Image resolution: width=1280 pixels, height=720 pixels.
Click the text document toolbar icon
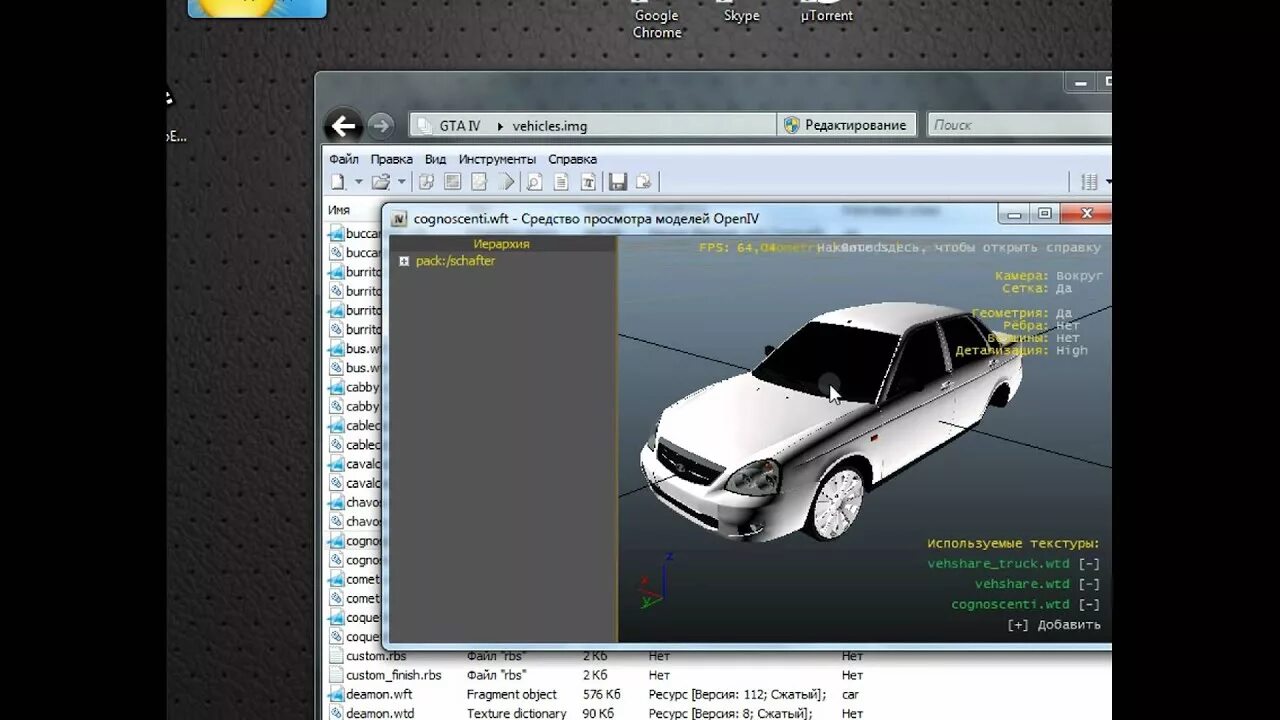[561, 182]
